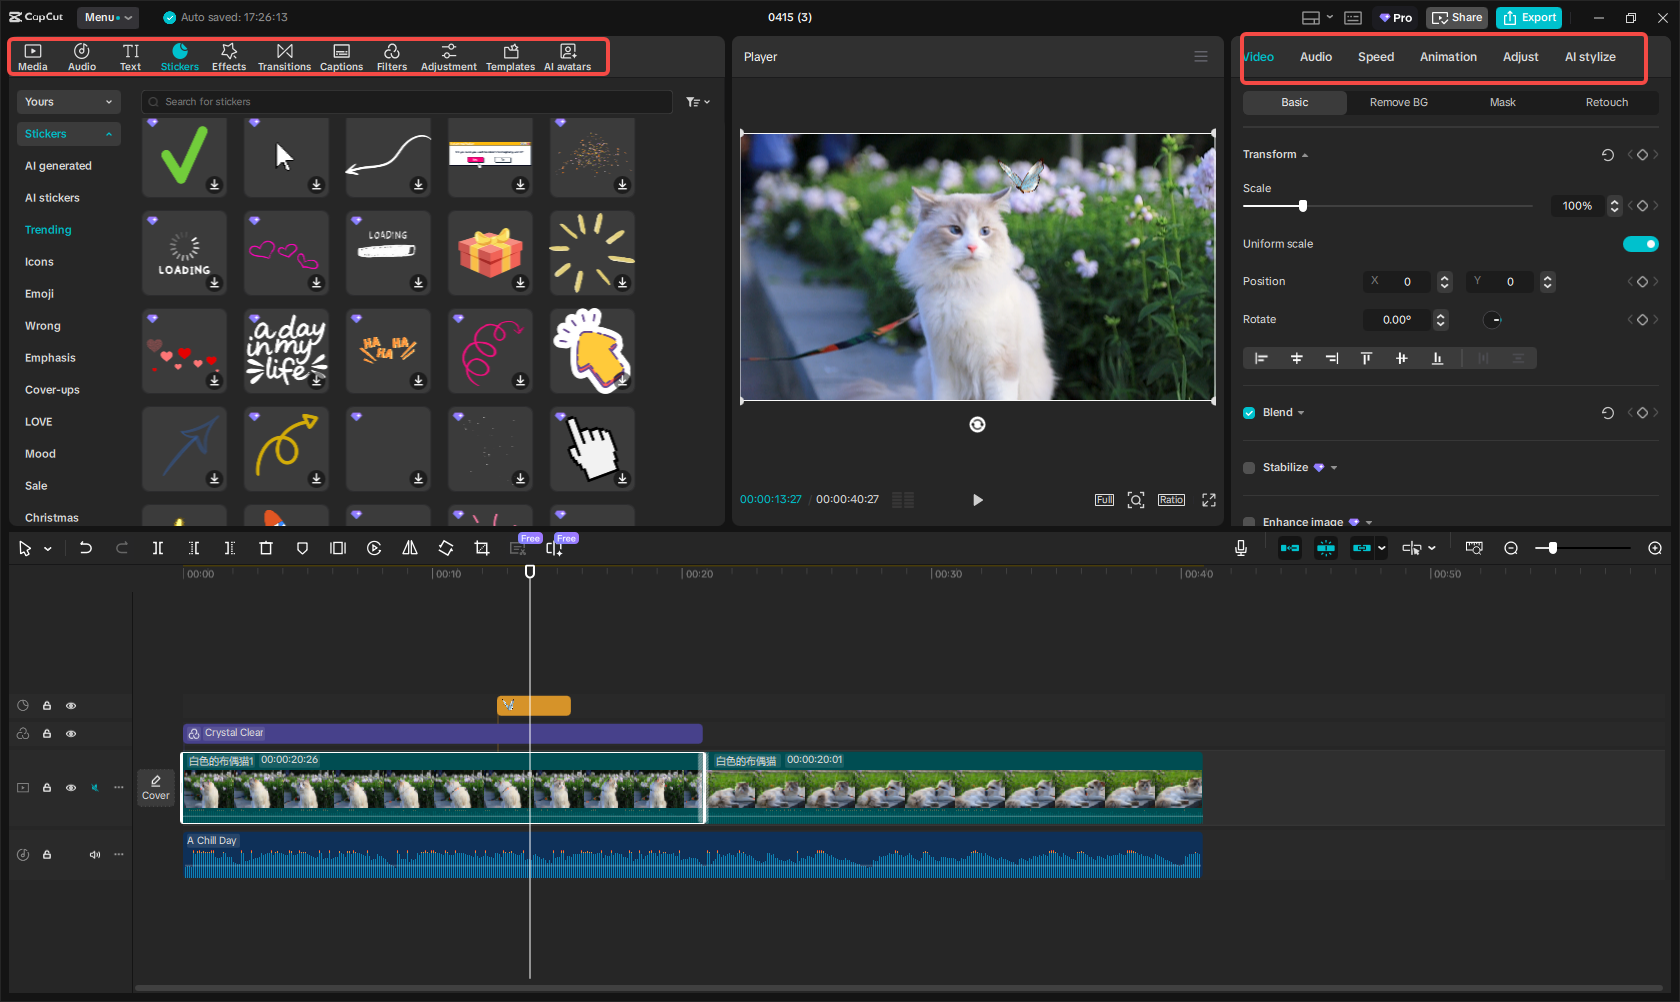
Task: Open the Effects panel
Action: 228,57
